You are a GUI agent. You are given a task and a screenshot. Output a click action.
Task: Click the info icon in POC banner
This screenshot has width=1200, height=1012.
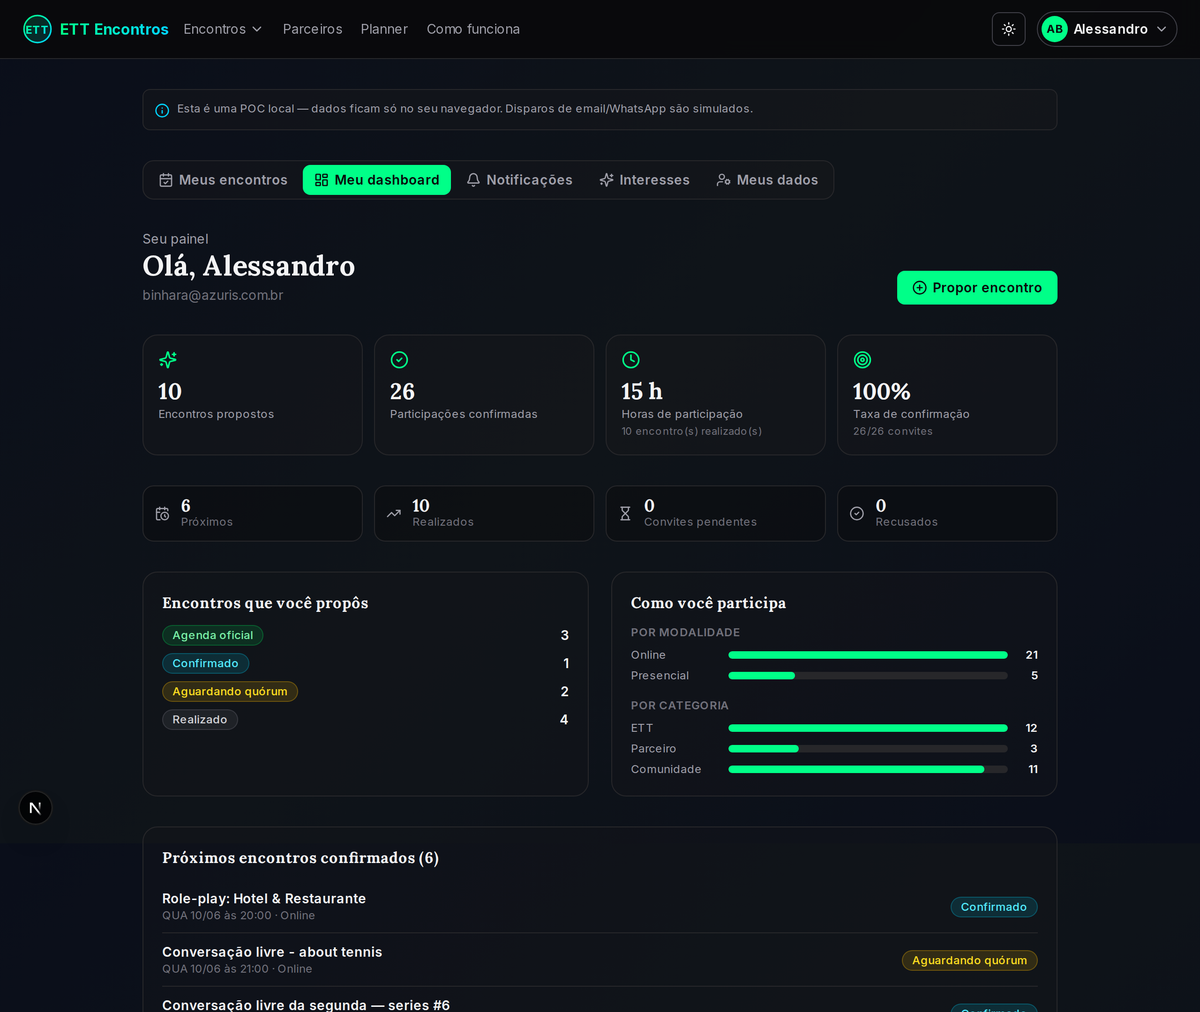pyautogui.click(x=162, y=110)
